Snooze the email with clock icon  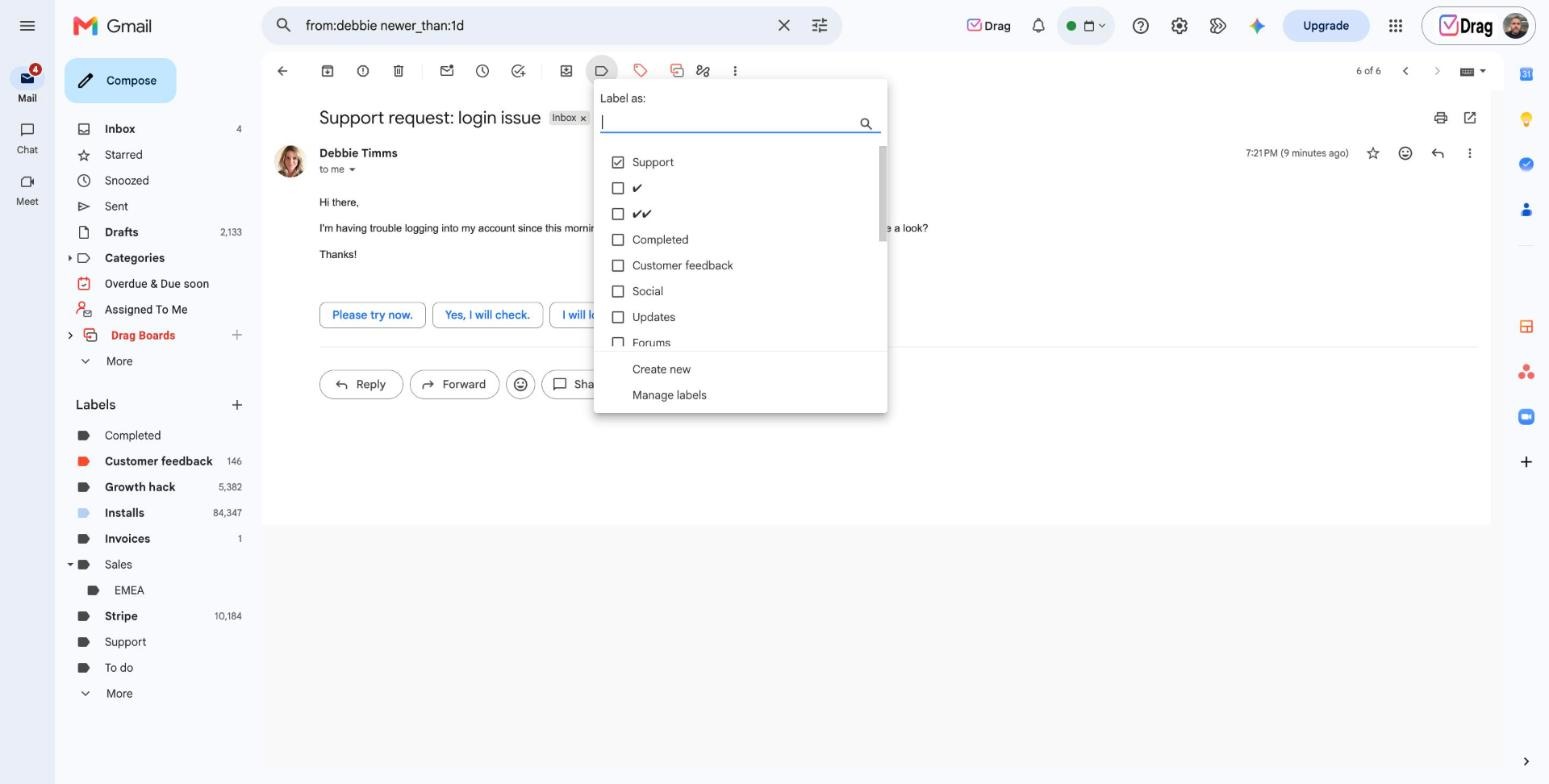pos(482,71)
